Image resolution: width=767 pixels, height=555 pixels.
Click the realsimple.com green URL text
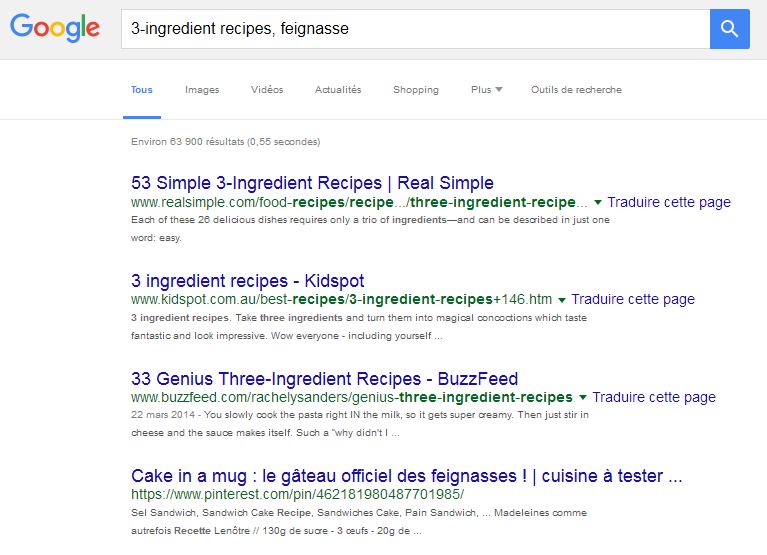[359, 202]
